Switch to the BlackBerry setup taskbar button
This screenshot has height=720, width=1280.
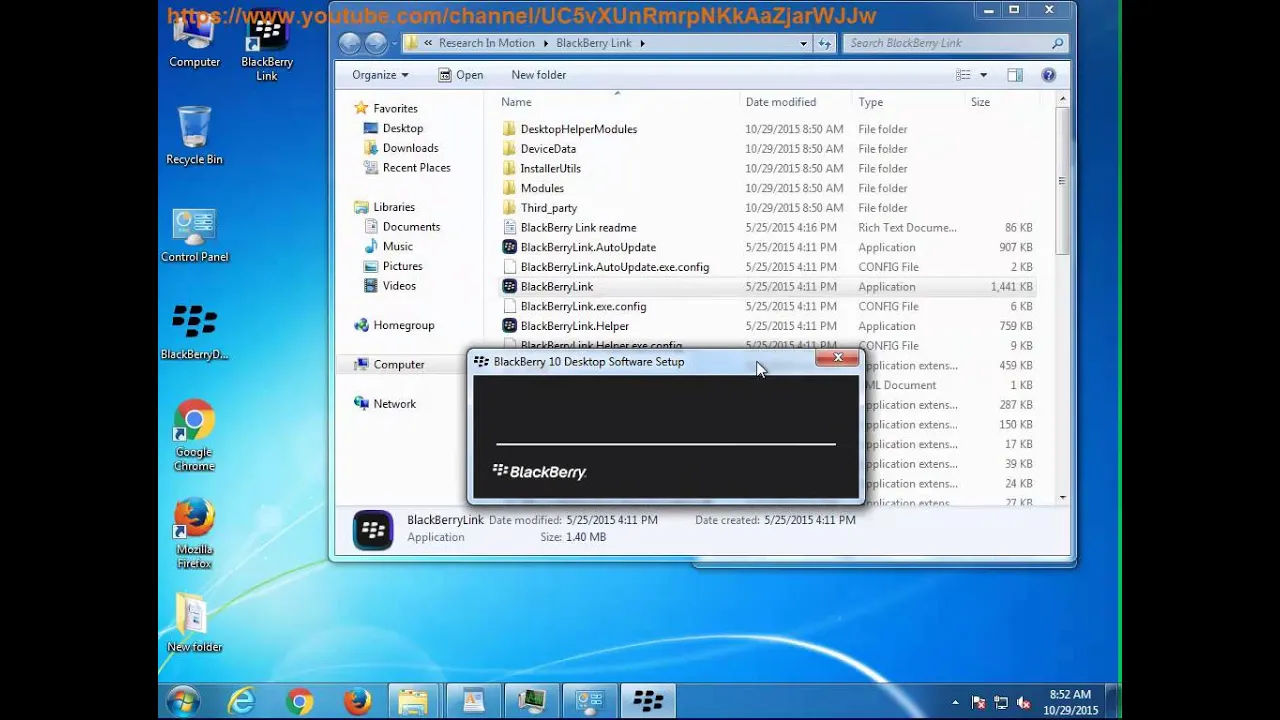point(648,702)
